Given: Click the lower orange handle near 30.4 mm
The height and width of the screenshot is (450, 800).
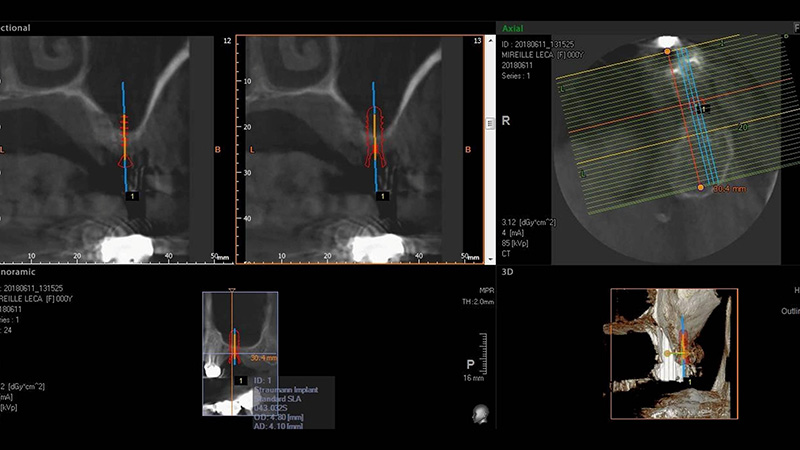Looking at the screenshot, I should pos(700,187).
